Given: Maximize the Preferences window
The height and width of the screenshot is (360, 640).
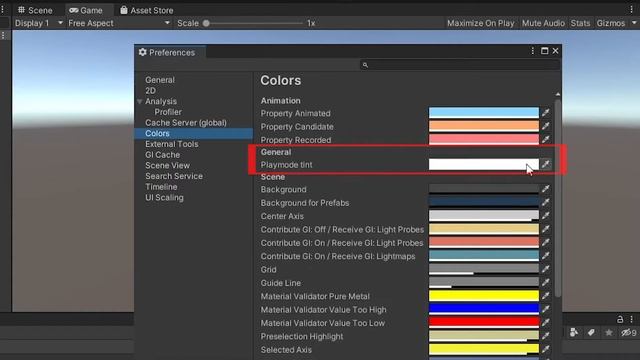Looking at the screenshot, I should 544,51.
